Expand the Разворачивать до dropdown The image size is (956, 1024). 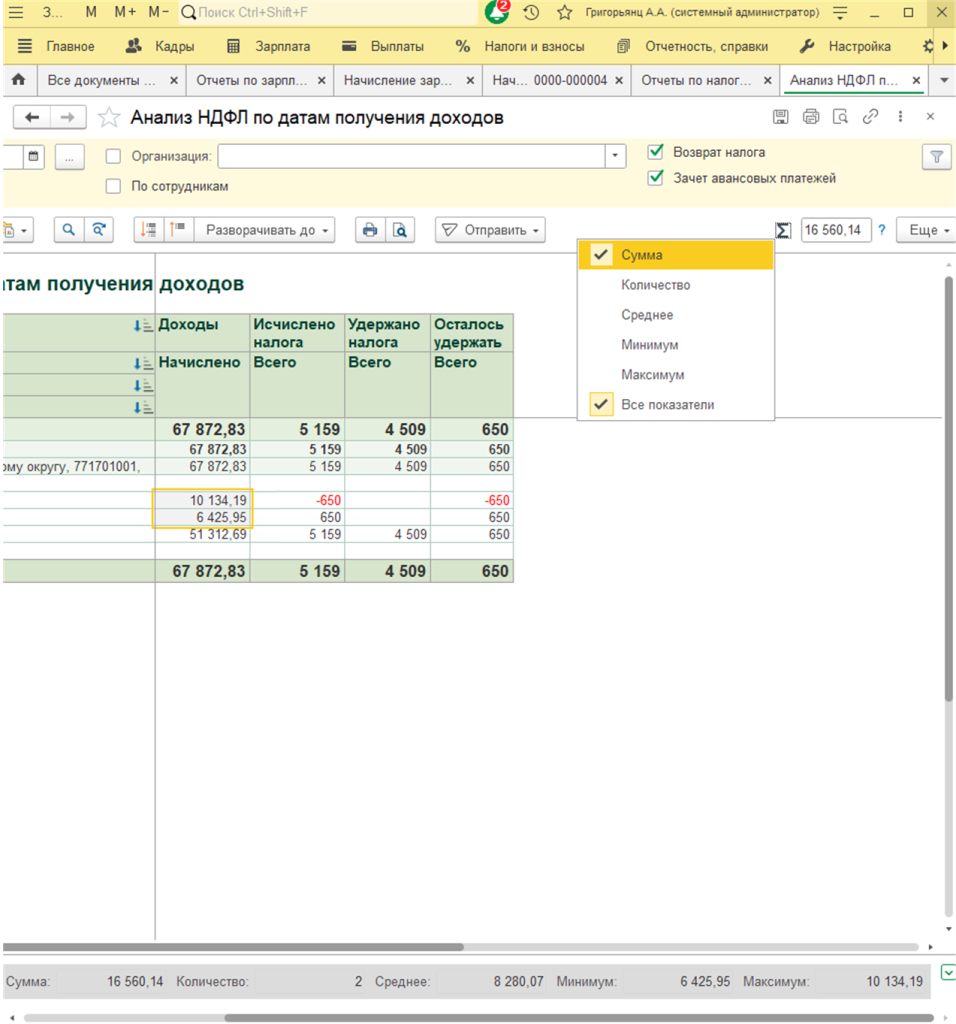tap(265, 230)
